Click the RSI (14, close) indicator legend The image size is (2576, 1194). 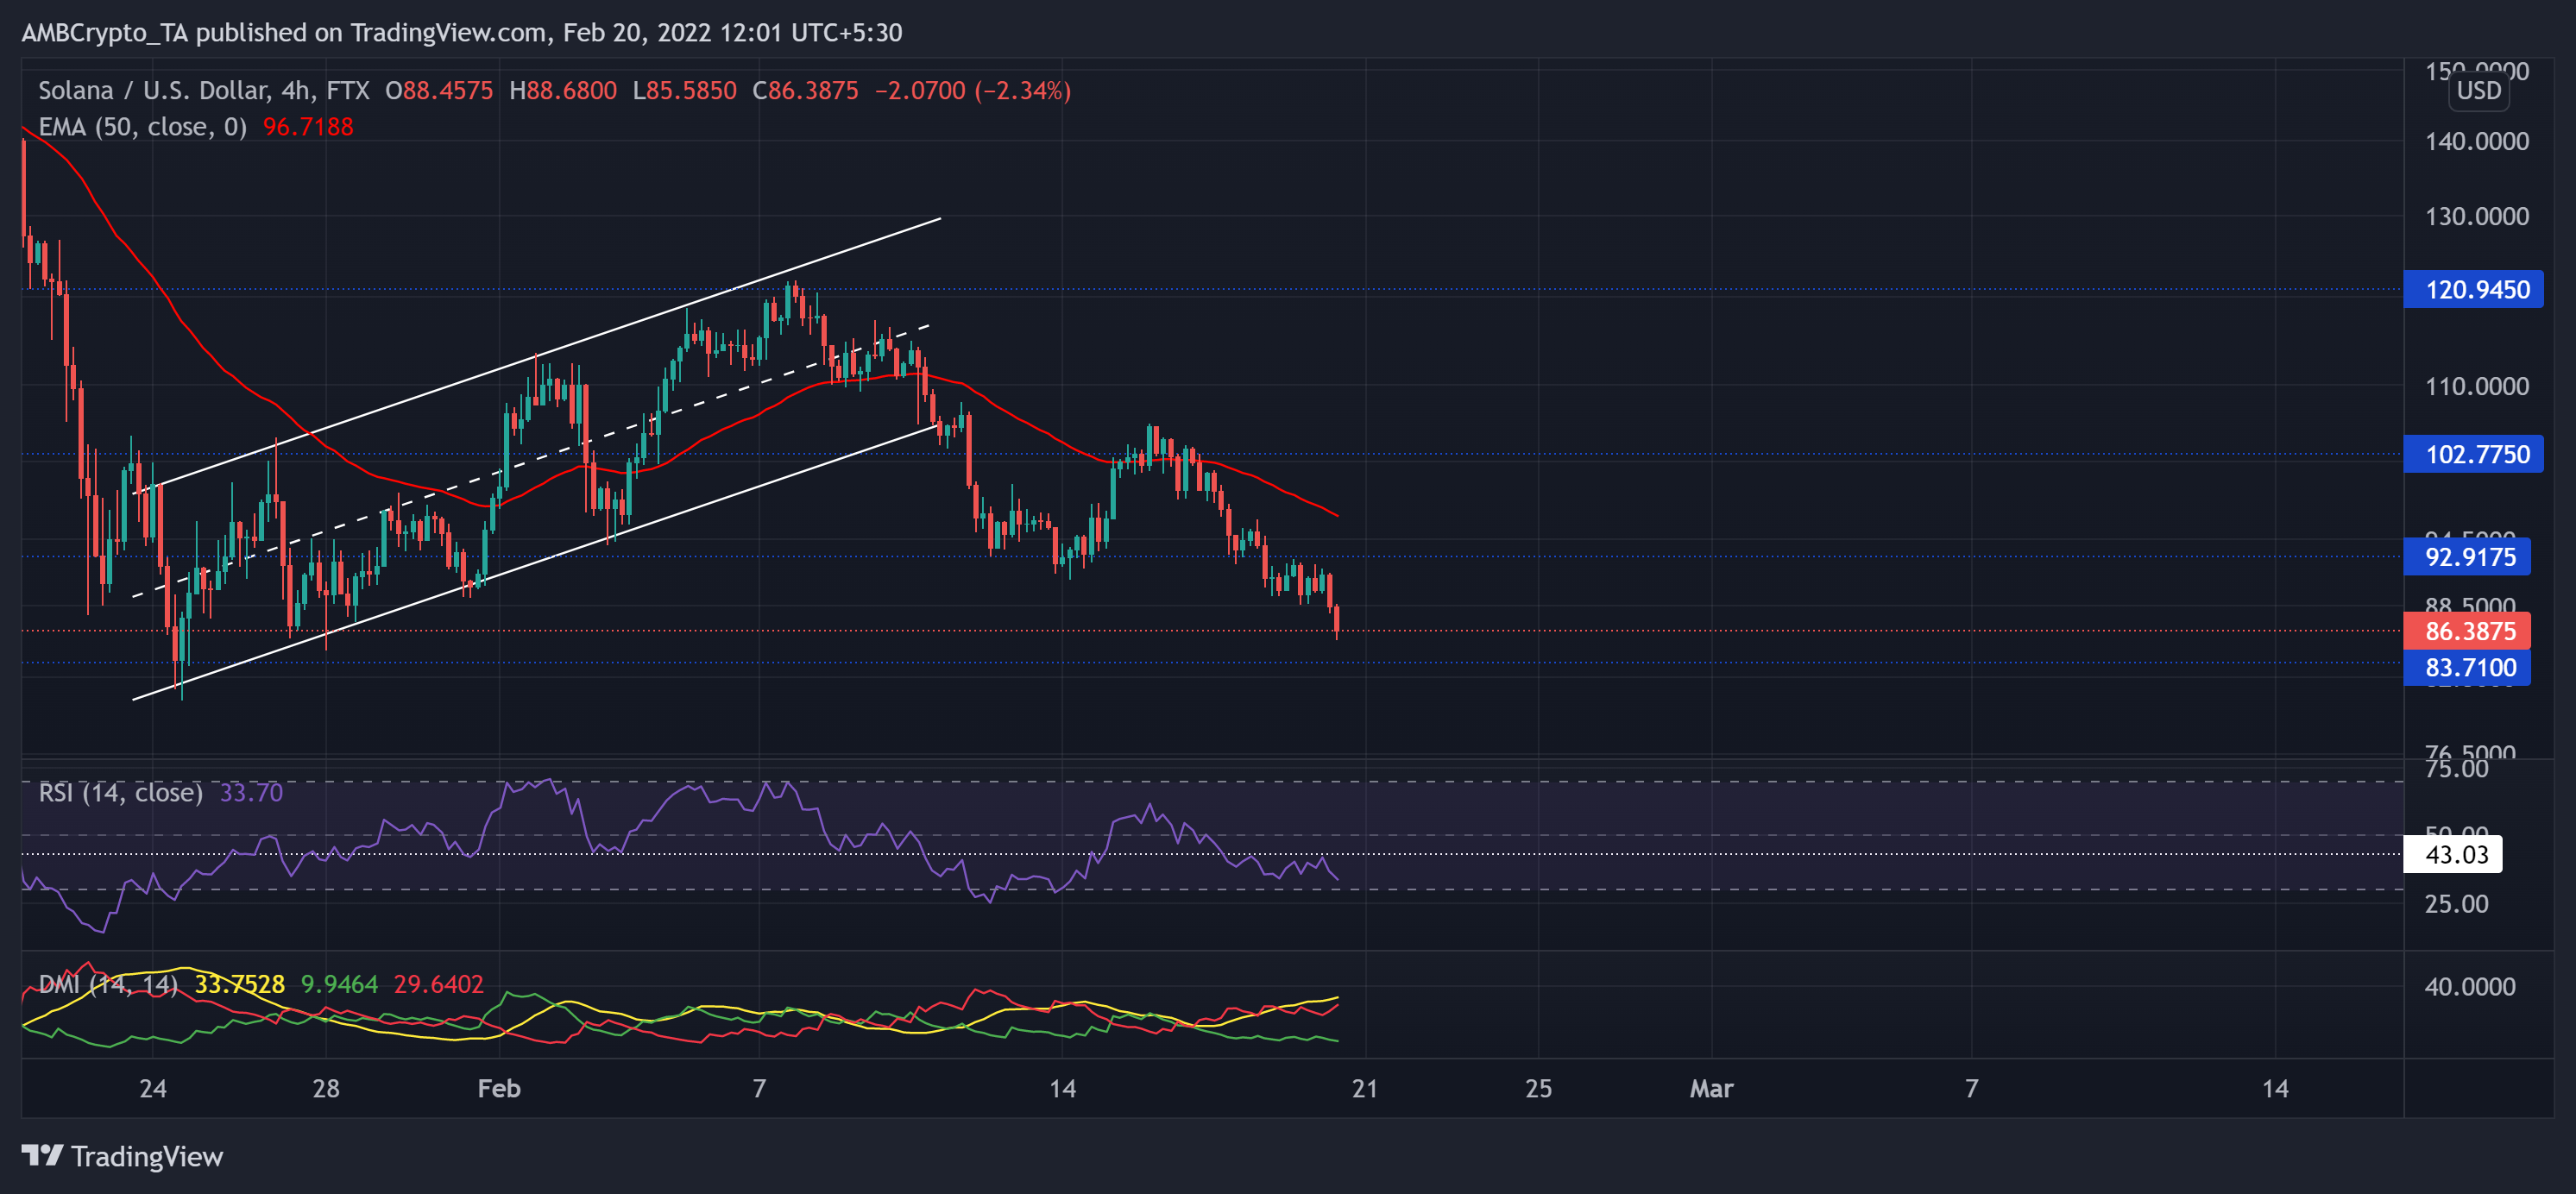(x=120, y=793)
